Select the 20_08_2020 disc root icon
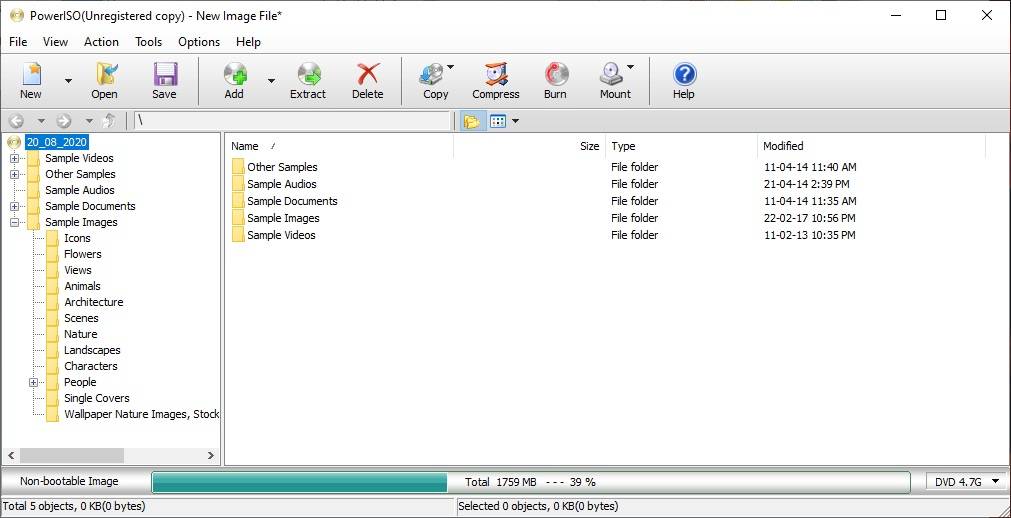 tap(15, 142)
